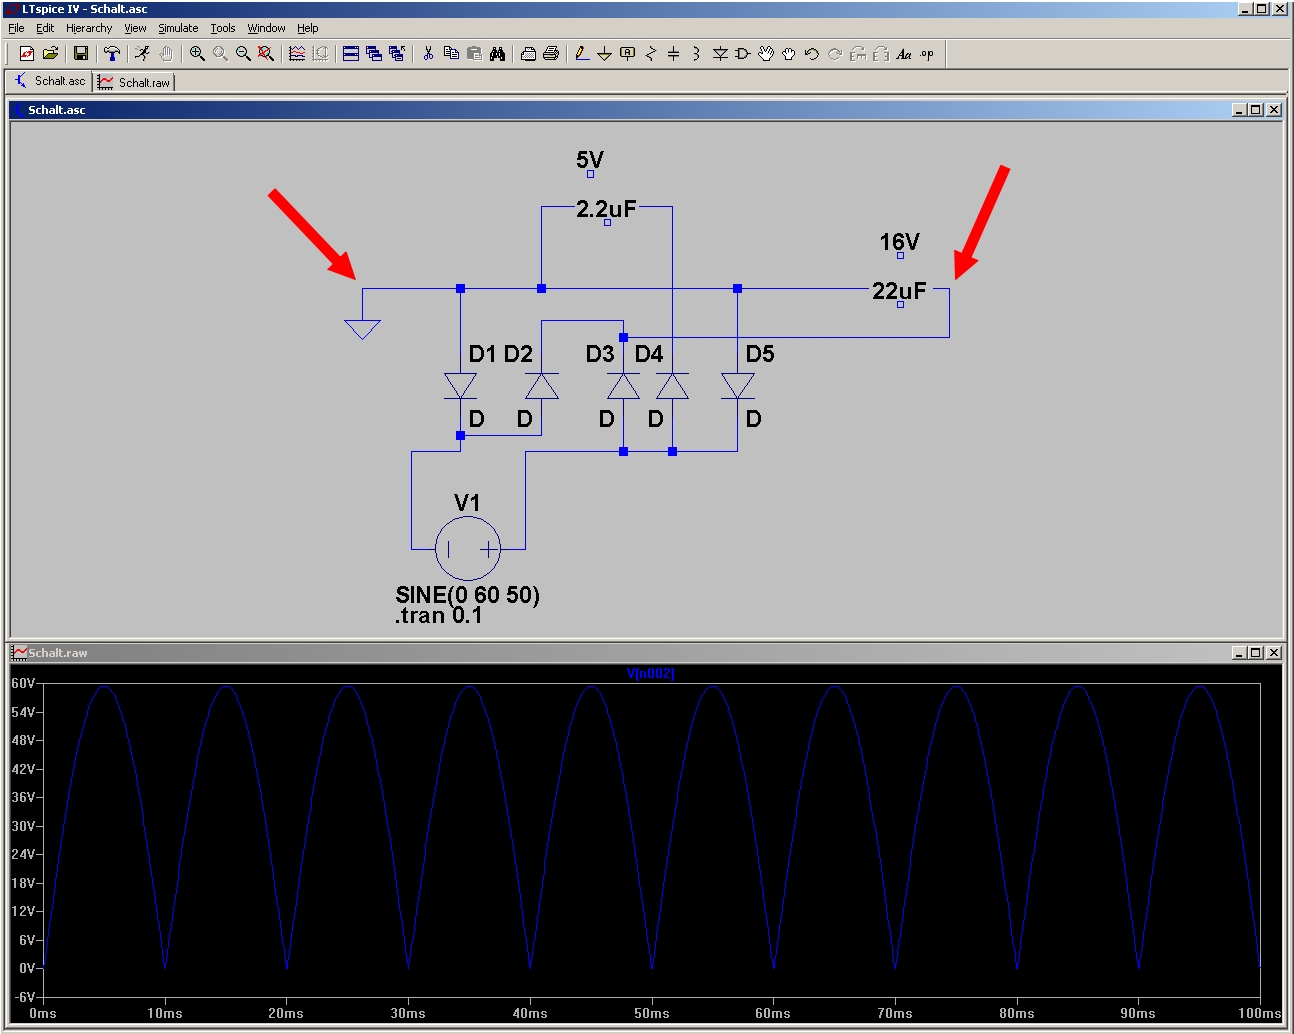Open the Simulate menu
The height and width of the screenshot is (1034, 1294).
(x=178, y=28)
